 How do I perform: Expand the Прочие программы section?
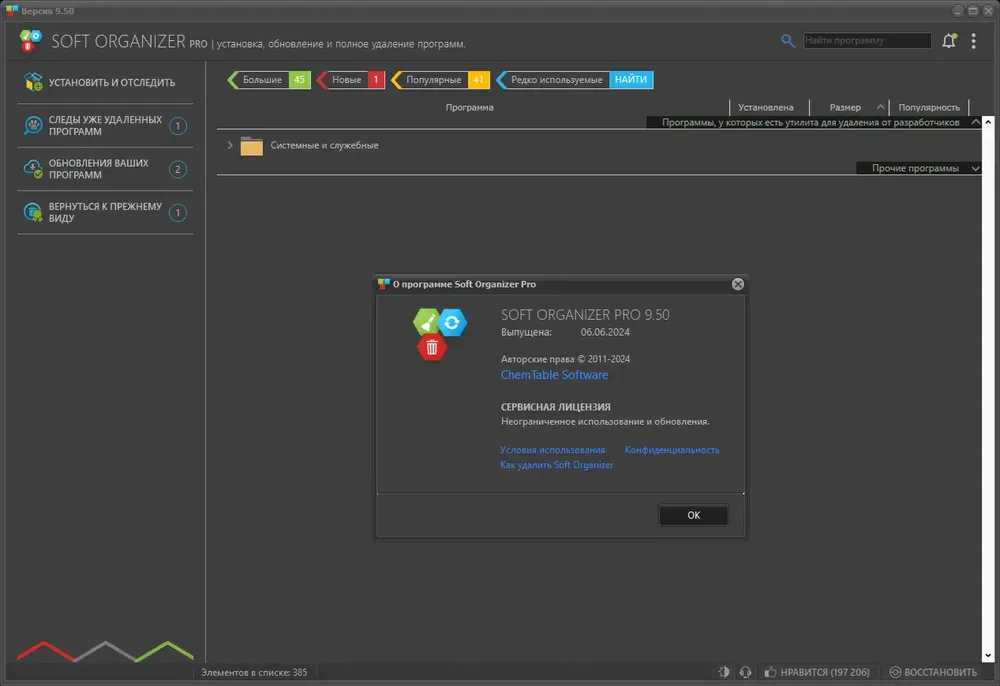click(x=975, y=168)
